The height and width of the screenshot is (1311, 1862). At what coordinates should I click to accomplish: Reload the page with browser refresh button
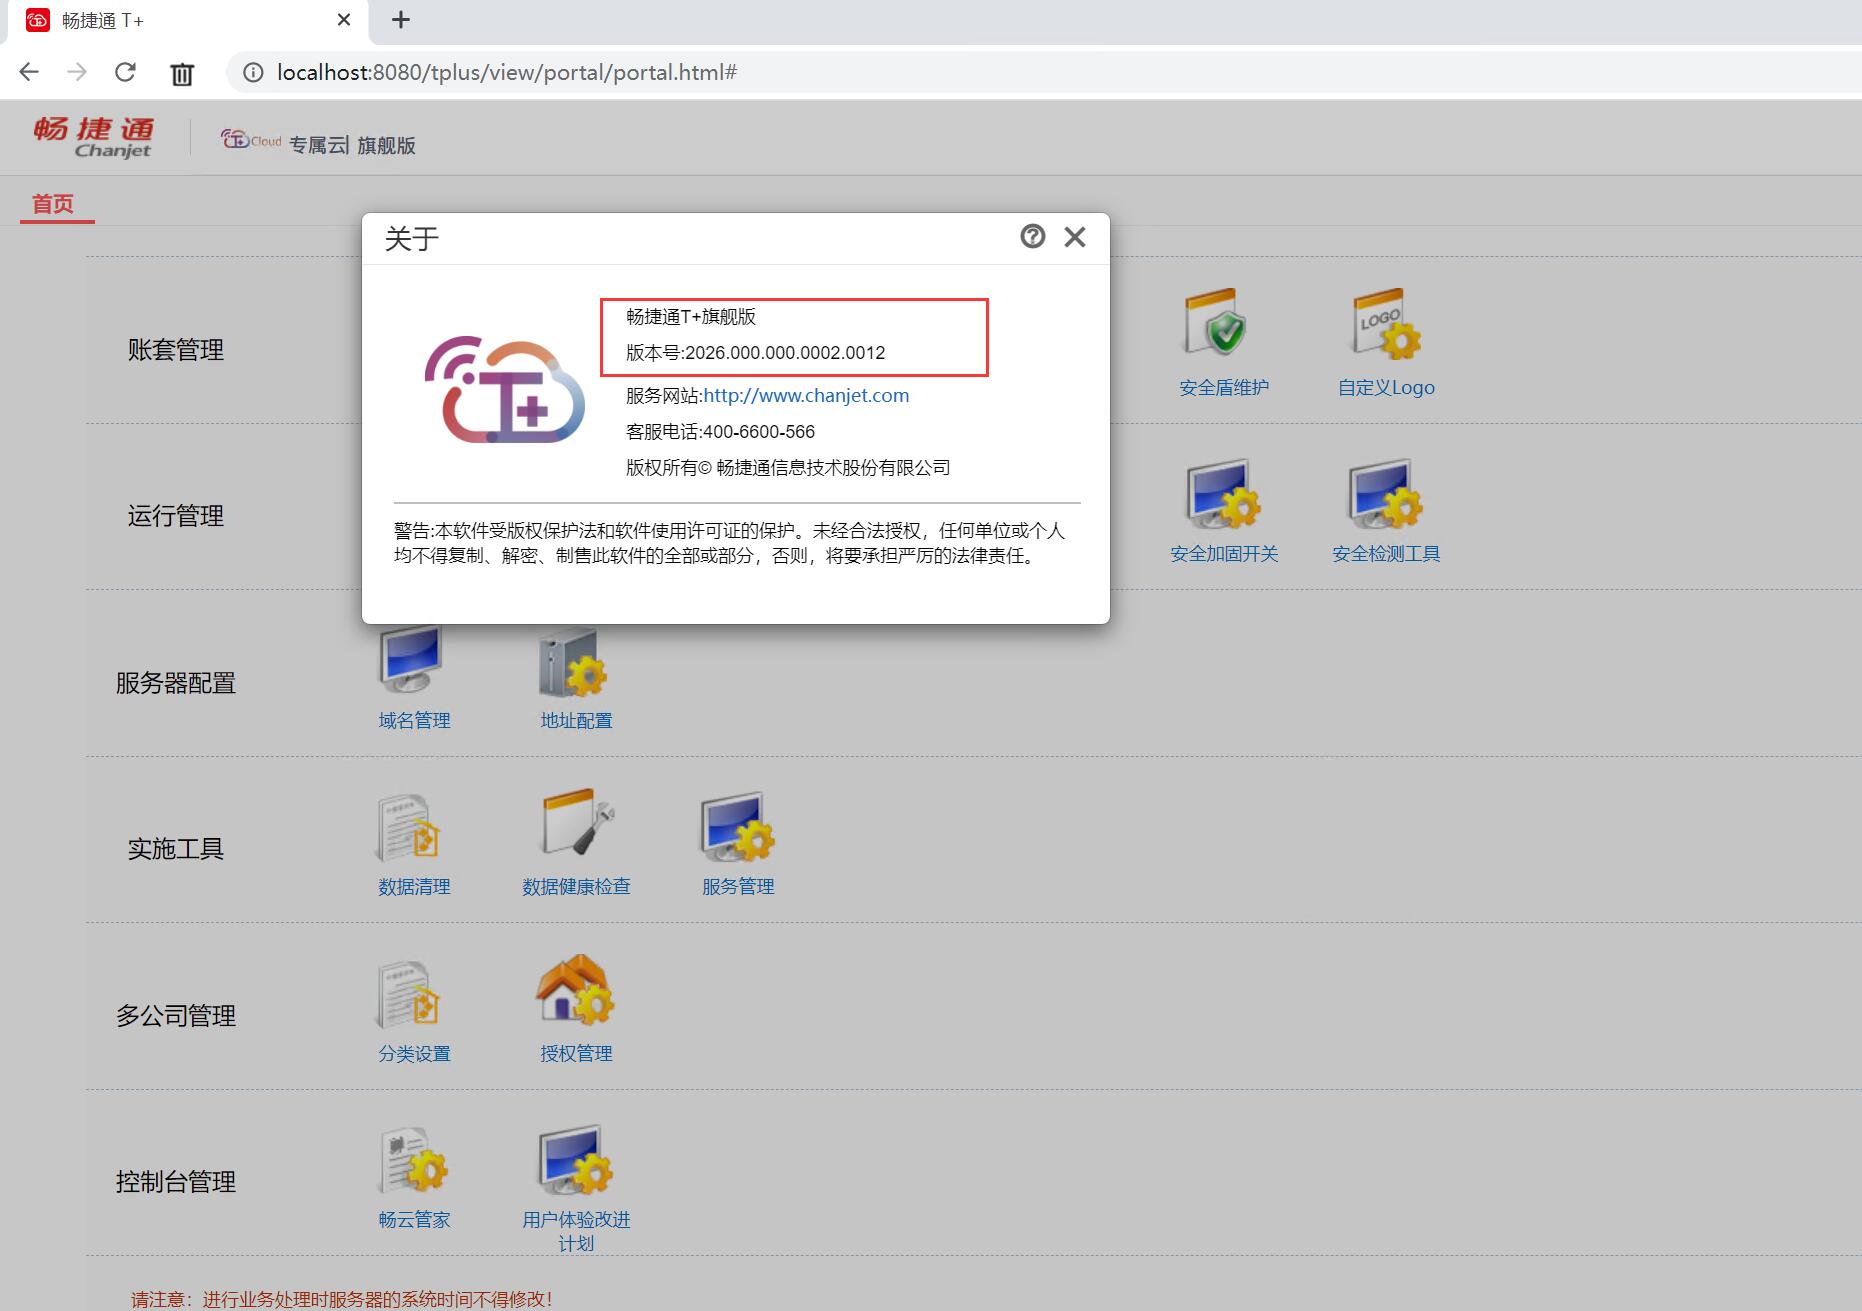(x=125, y=73)
